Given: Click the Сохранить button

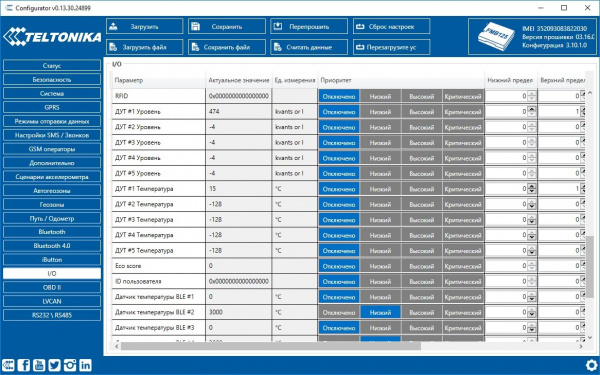Looking at the screenshot, I should 227,26.
